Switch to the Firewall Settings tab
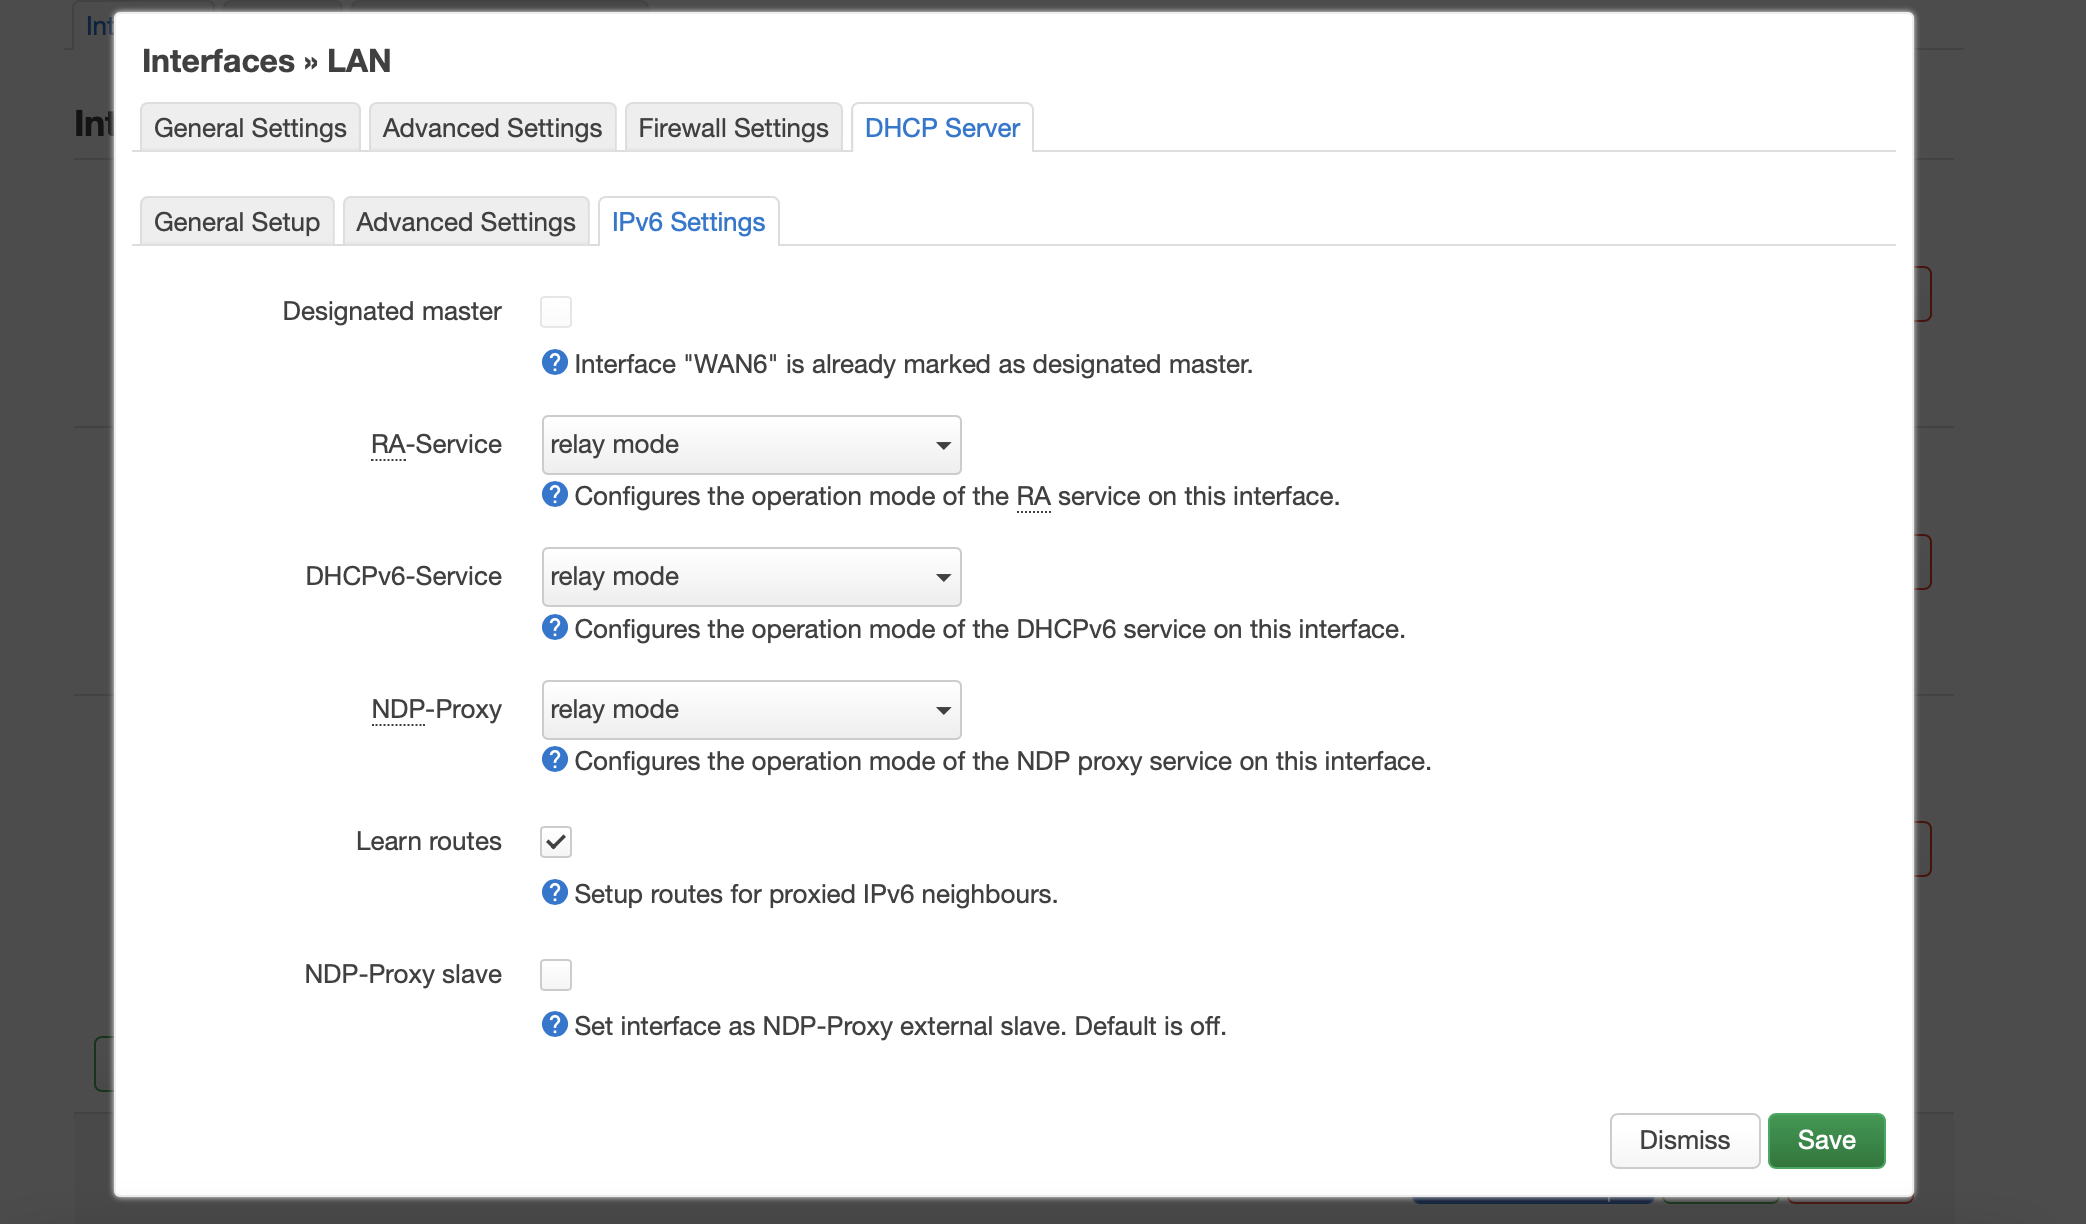This screenshot has width=2086, height=1224. click(x=733, y=128)
